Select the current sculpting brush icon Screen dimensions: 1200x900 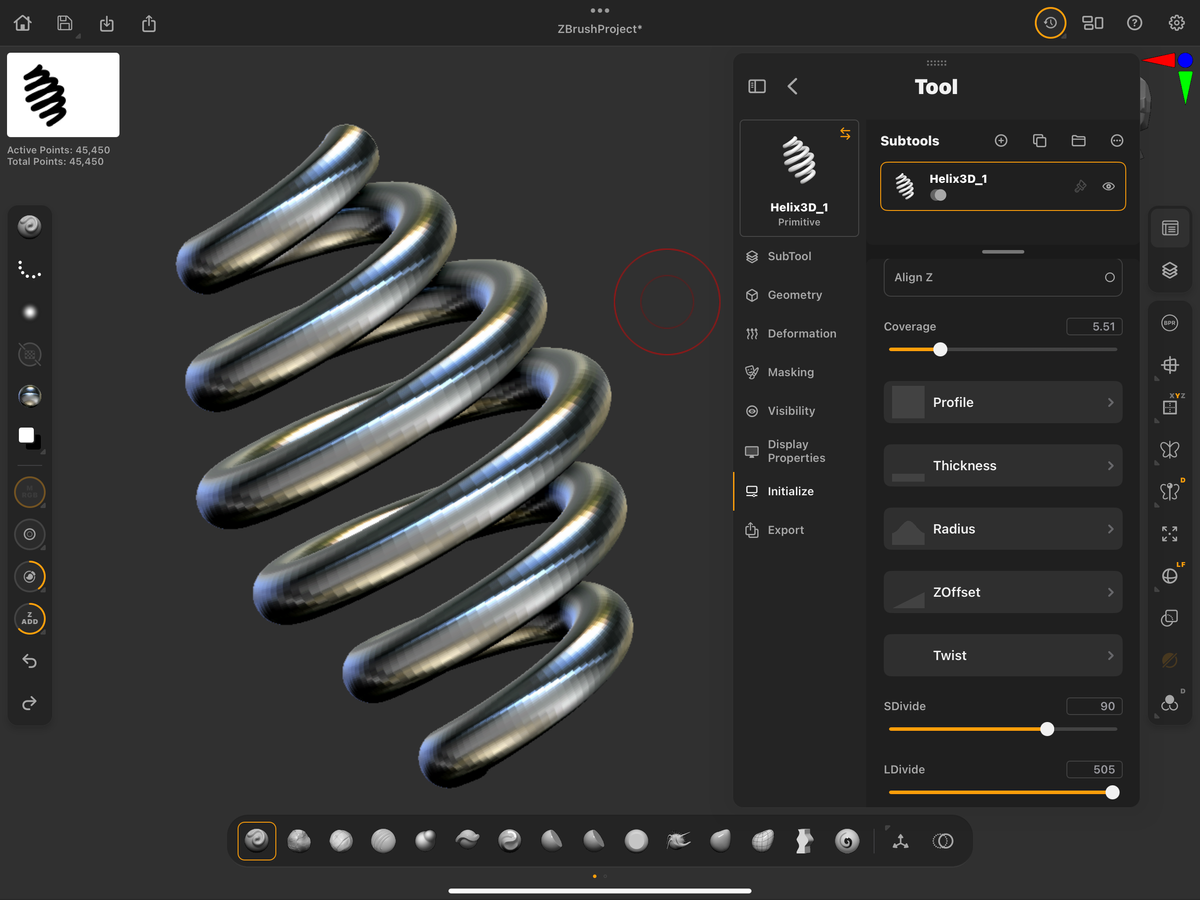[29, 226]
